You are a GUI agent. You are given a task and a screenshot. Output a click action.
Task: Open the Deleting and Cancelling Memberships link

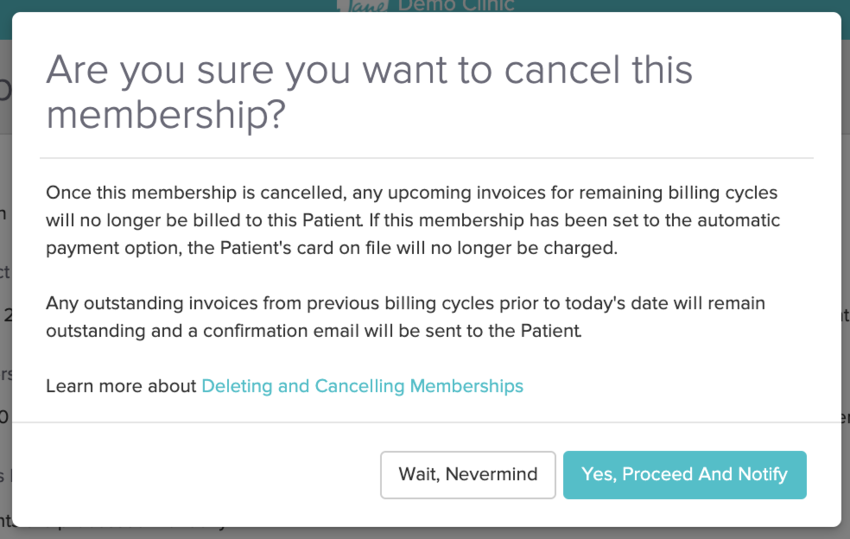tap(362, 386)
